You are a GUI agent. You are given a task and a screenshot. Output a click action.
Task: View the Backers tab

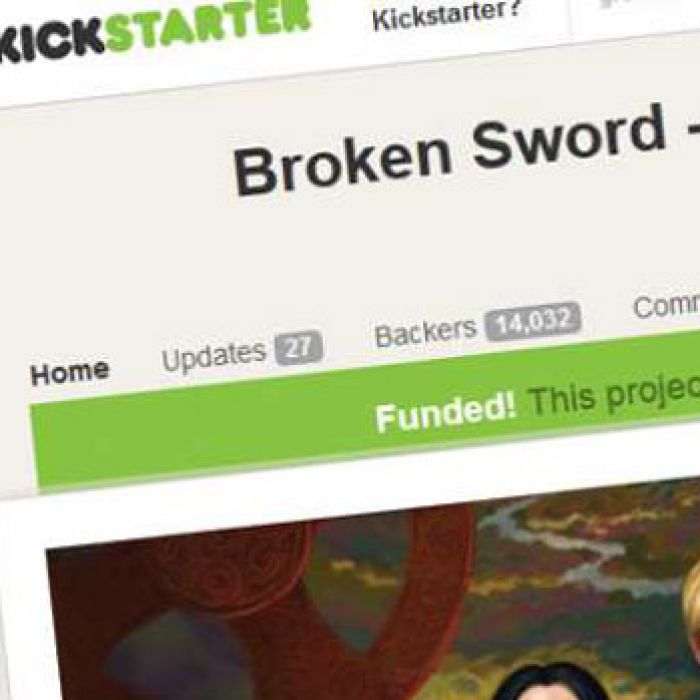pos(425,331)
